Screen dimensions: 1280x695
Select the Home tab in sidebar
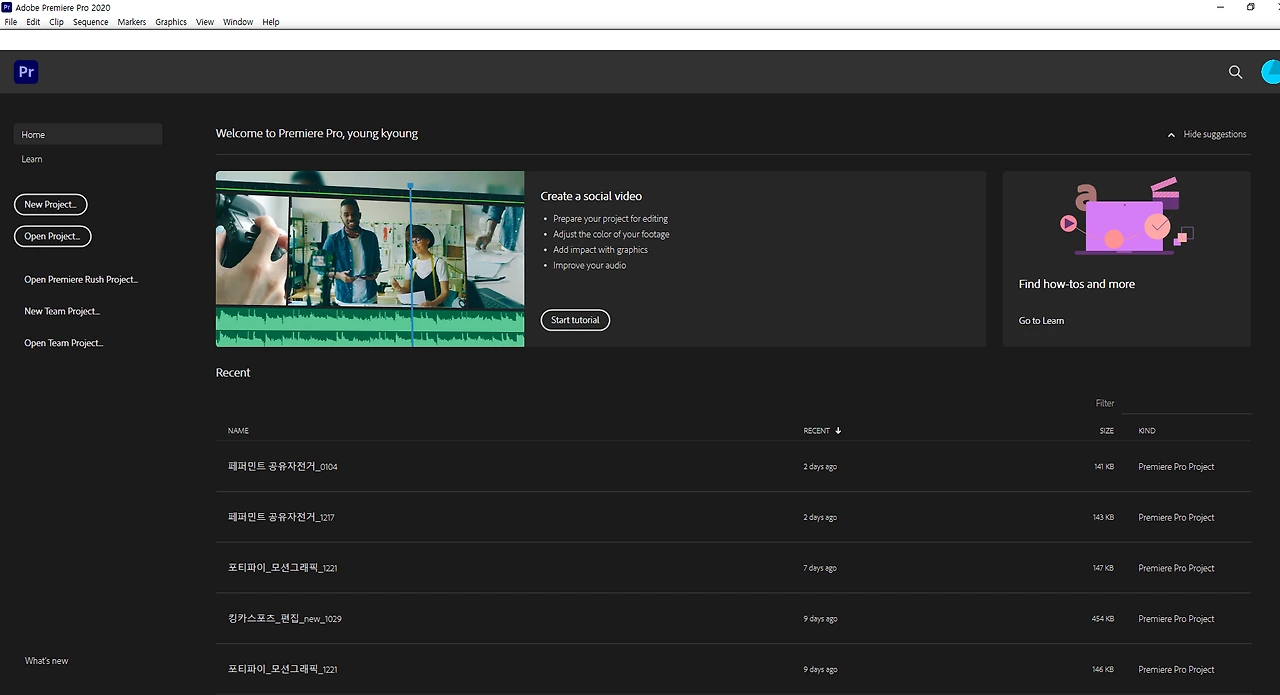click(x=88, y=134)
